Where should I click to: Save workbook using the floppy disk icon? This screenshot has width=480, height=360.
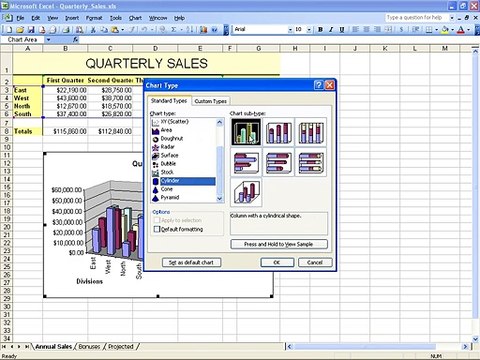(x=31, y=30)
